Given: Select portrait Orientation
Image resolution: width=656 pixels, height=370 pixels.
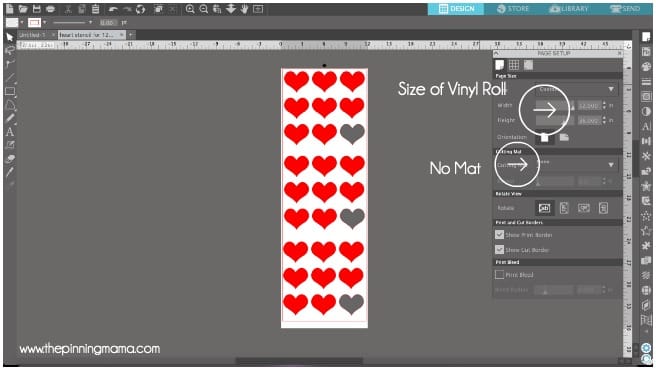Looking at the screenshot, I should (544, 137).
